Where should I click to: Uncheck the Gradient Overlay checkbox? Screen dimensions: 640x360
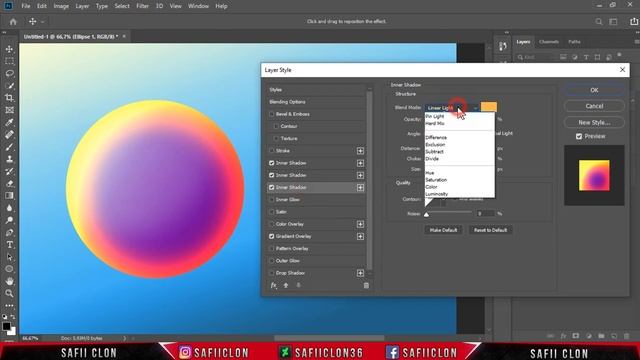(271, 236)
